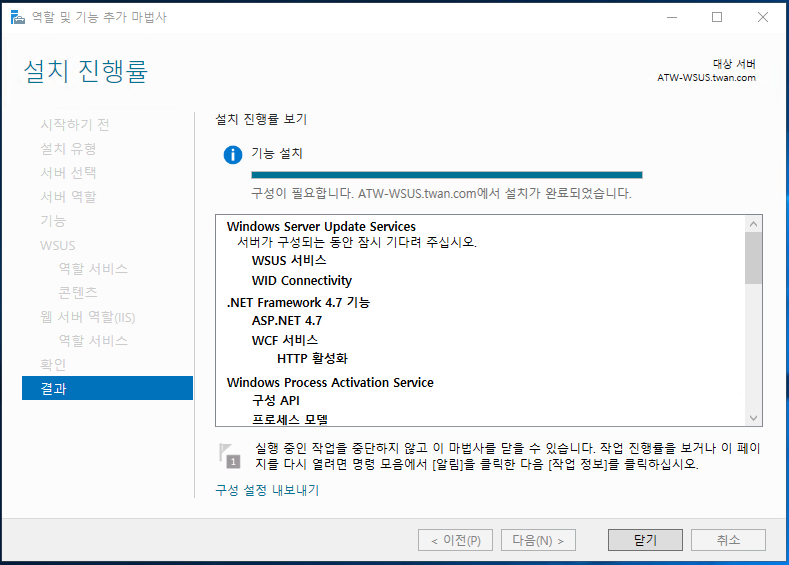Click the target server name ATW-WSUS.twan.com
The height and width of the screenshot is (565, 789).
click(x=706, y=77)
